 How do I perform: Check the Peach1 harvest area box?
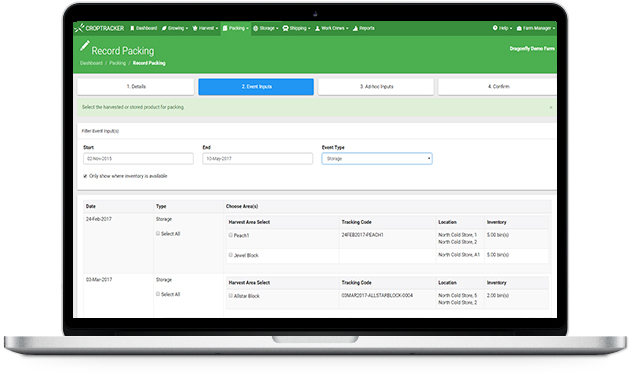tap(231, 235)
